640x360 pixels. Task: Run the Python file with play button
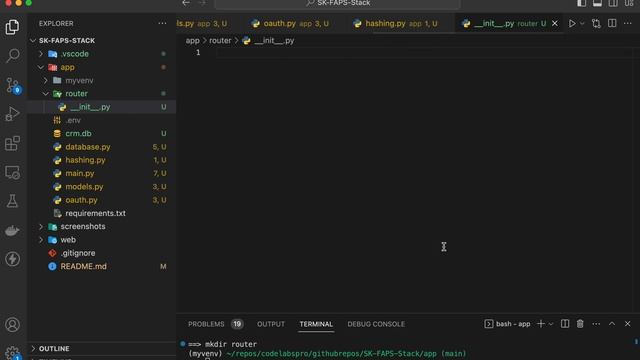click(572, 24)
